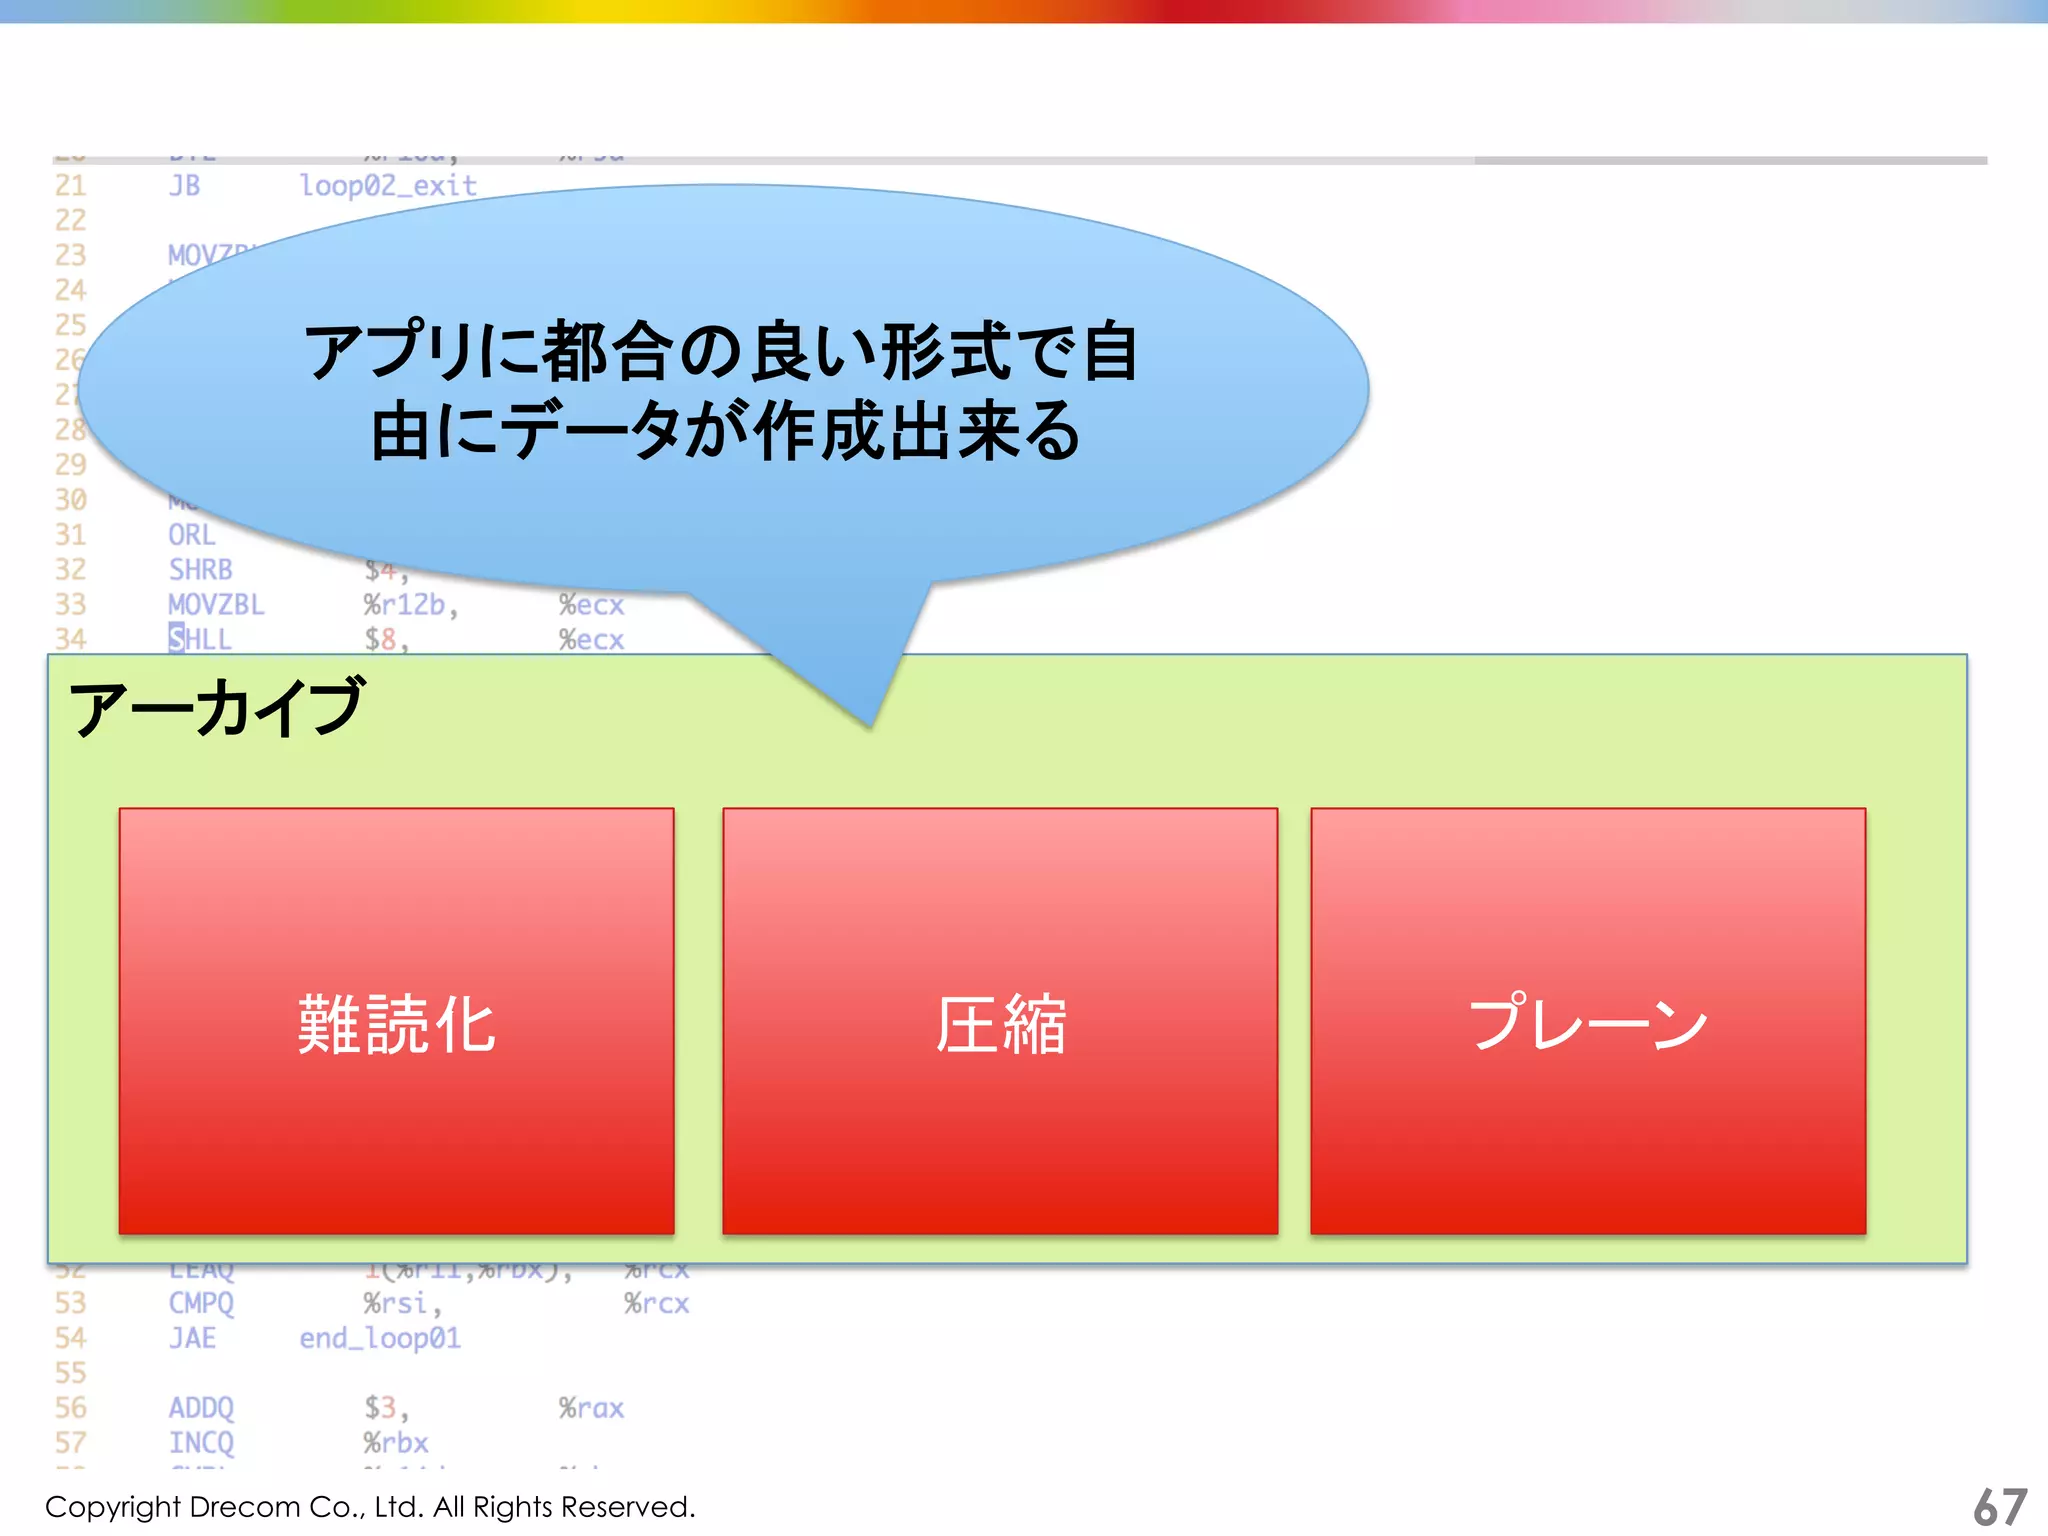Click the horizontal scrollbar above the code
2048x1536 pixels.
coord(1020,160)
